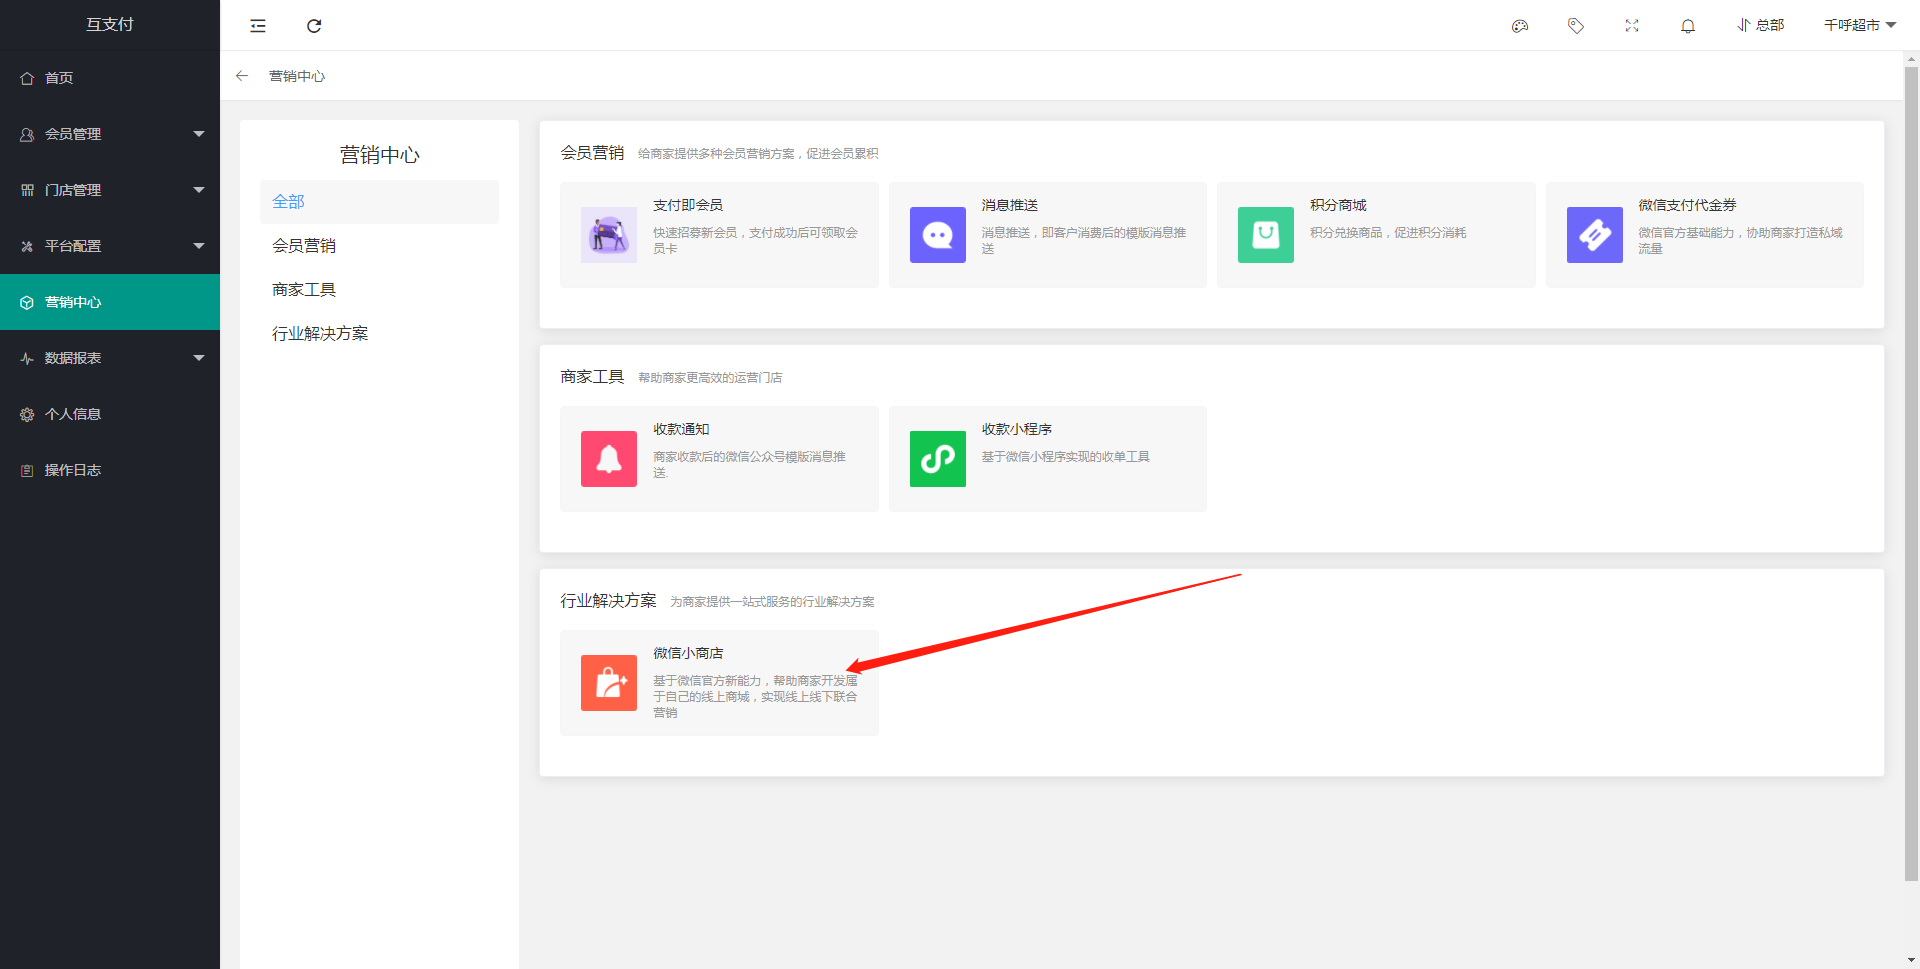Open the theme palette icon
The height and width of the screenshot is (969, 1920).
(1520, 26)
